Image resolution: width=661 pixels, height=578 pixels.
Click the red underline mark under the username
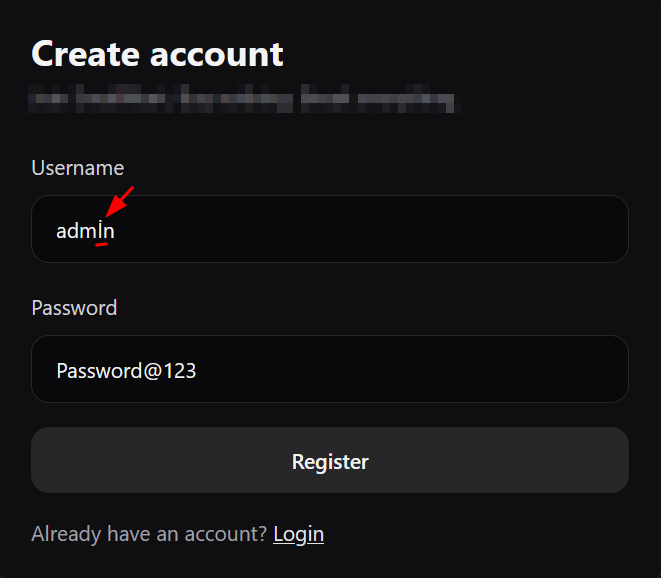[101, 244]
